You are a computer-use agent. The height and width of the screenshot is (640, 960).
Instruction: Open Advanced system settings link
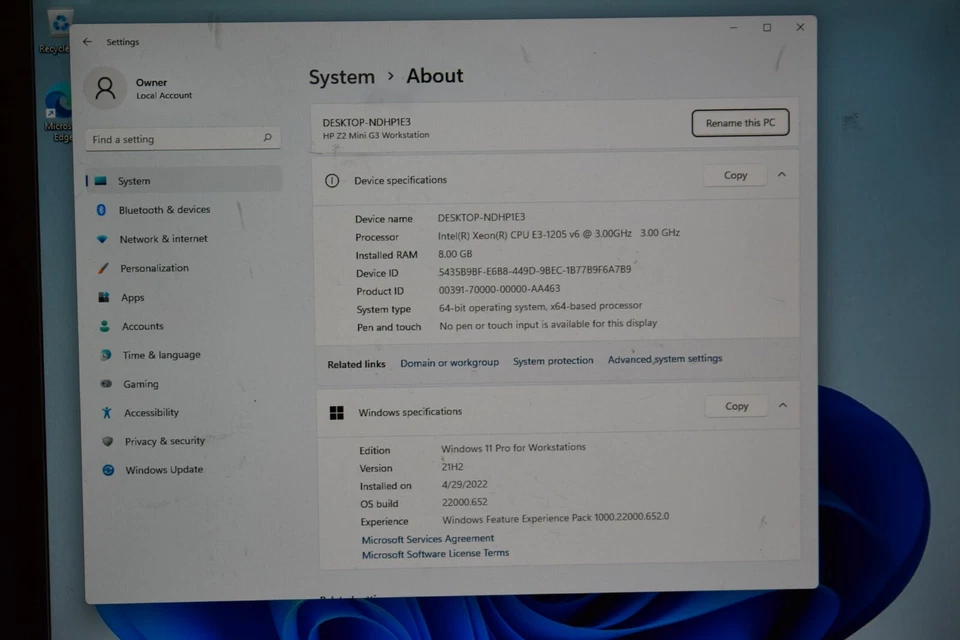[x=664, y=358]
